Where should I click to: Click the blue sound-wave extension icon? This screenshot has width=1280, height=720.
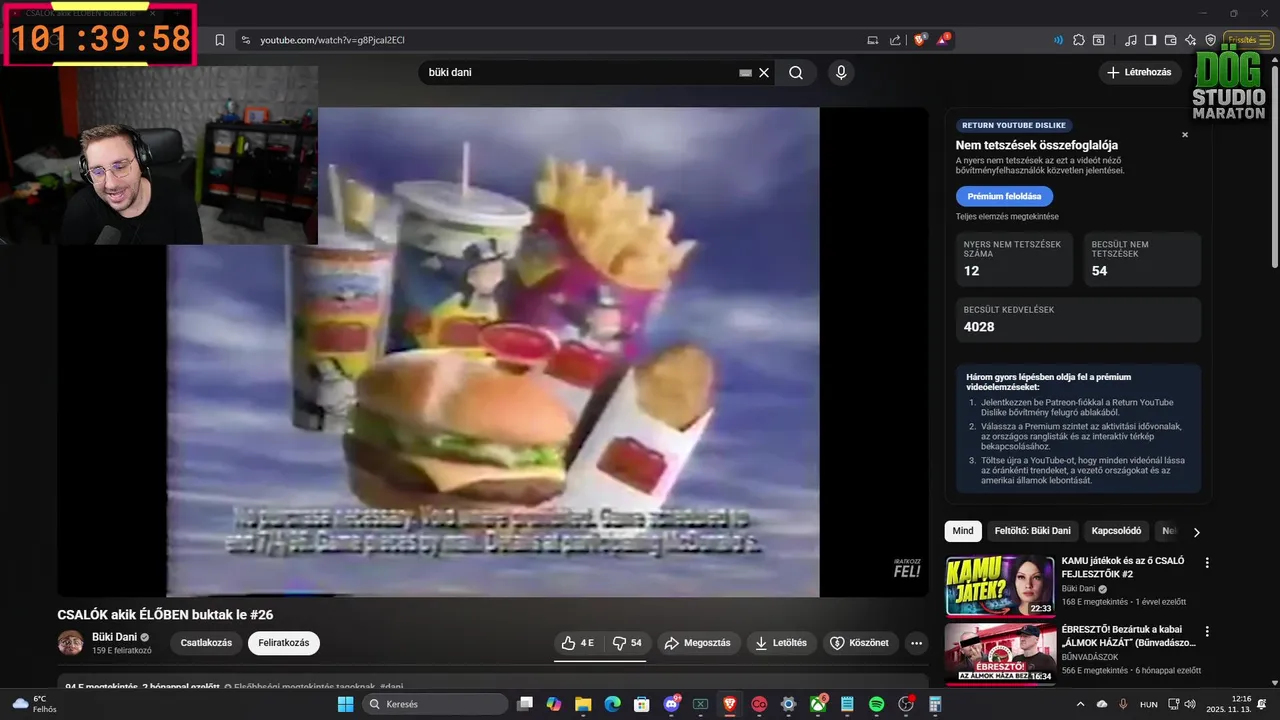pos(1058,40)
